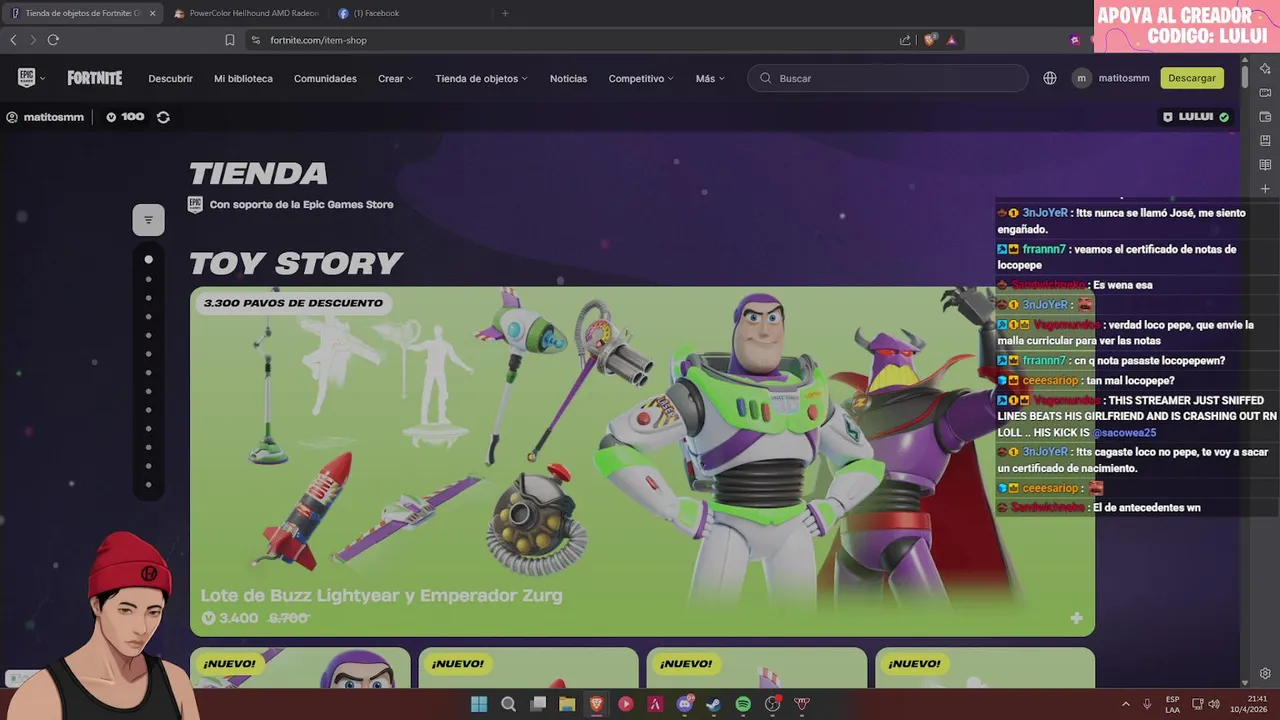The width and height of the screenshot is (1280, 720).
Task: Open the fourth ¡NUEVO! item card
Action: tap(984, 667)
